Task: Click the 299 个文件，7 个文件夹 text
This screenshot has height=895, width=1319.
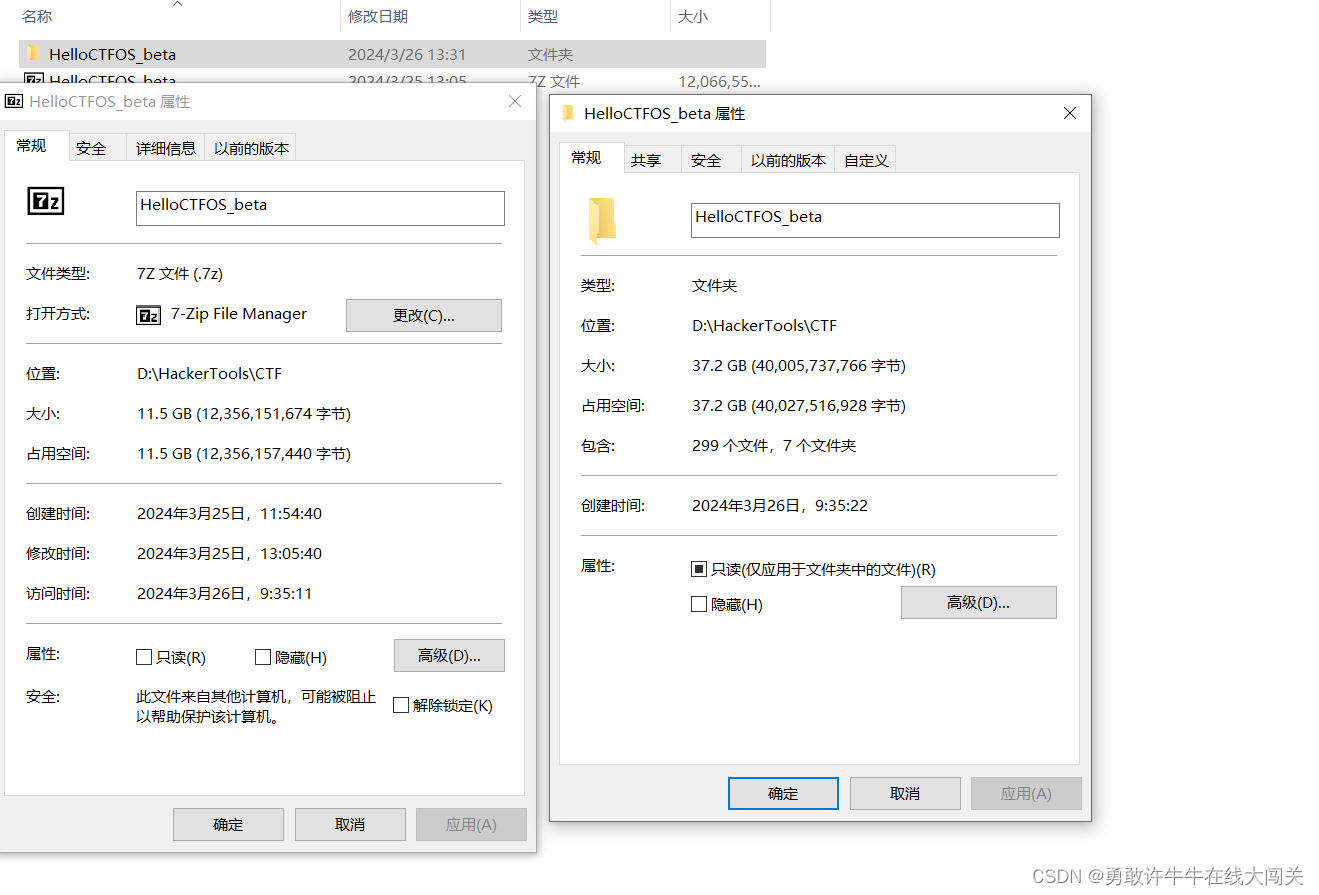Action: (774, 446)
